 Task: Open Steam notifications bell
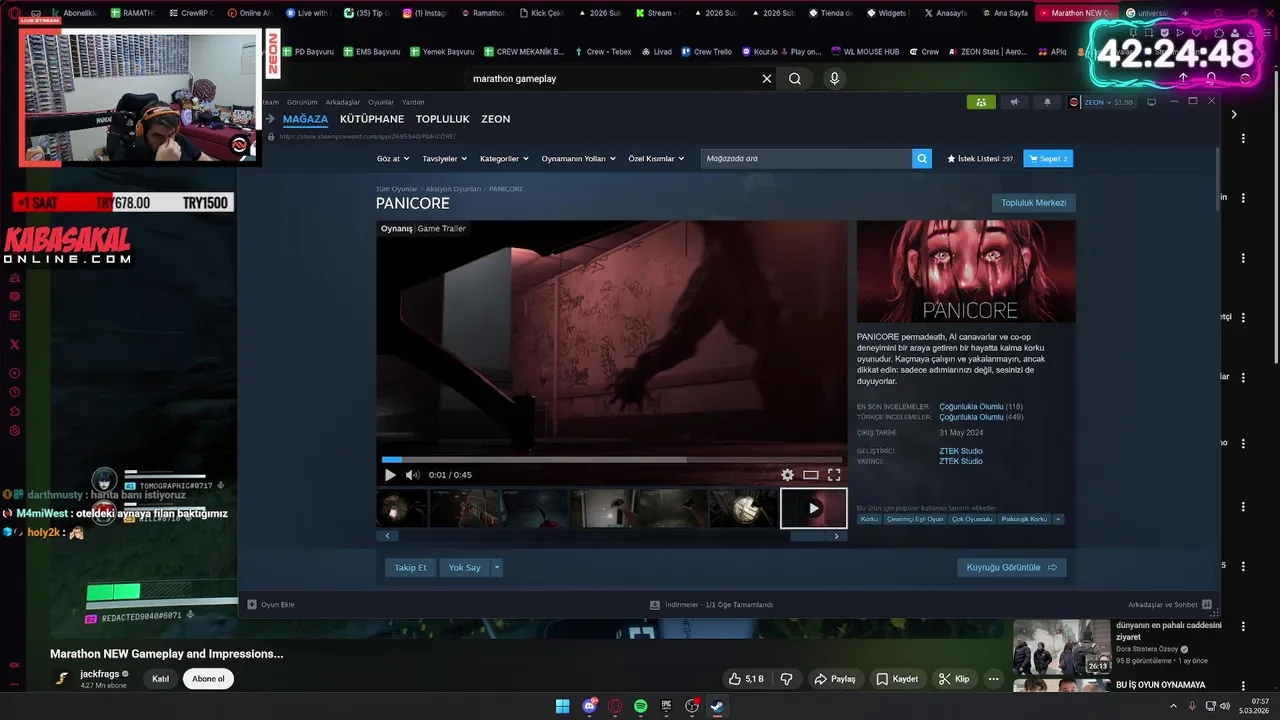coord(1047,102)
